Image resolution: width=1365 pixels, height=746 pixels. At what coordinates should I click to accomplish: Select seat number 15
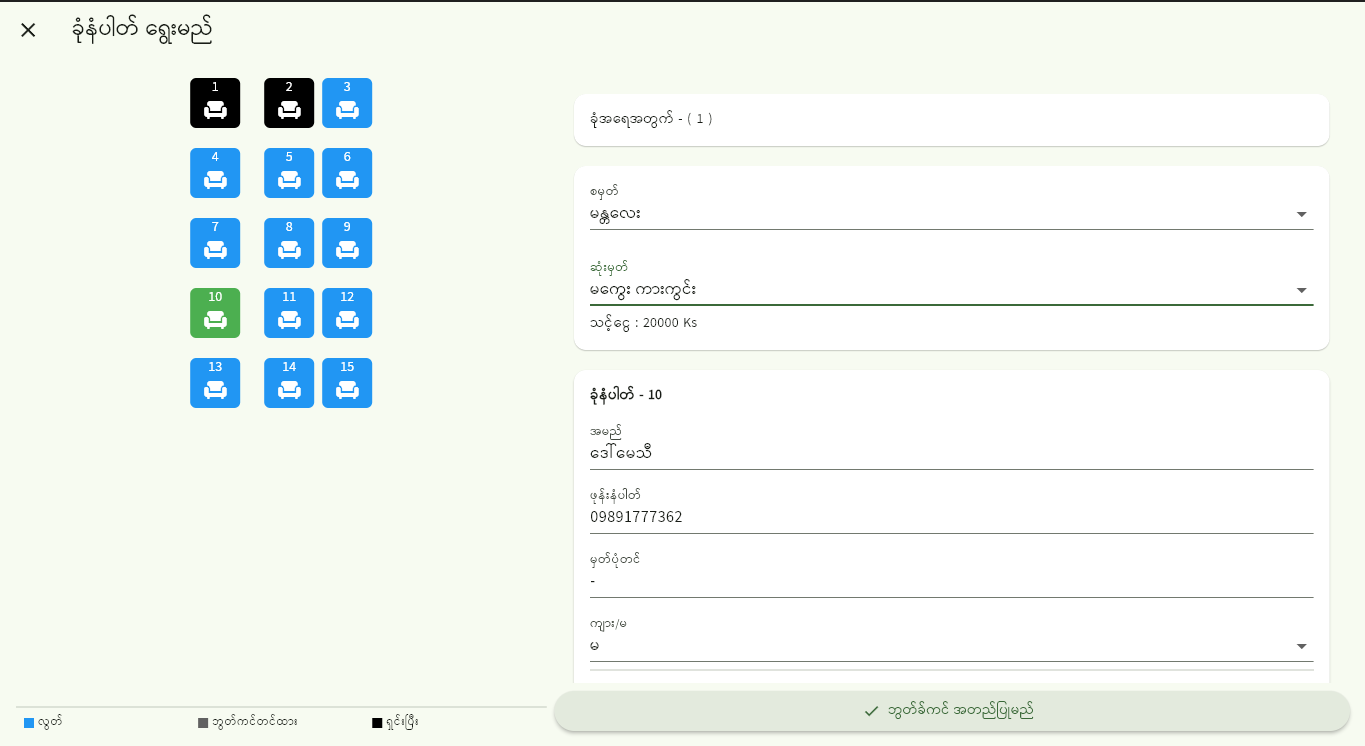point(347,383)
